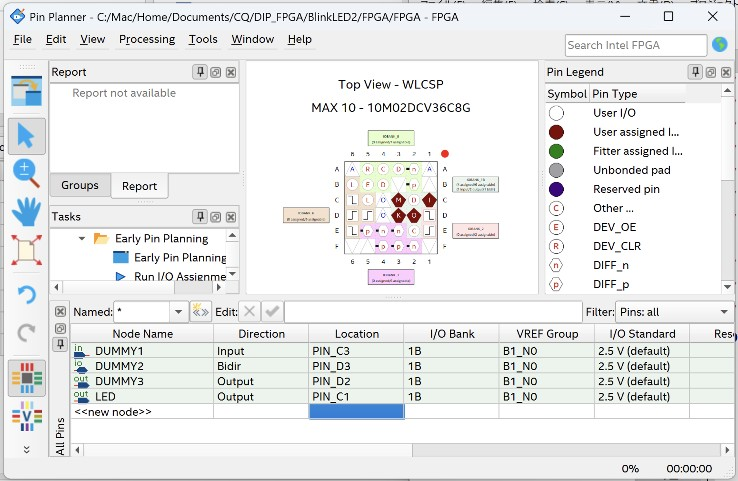738x481 pixels.
Task: Click the Edit value text field
Action: (433, 312)
